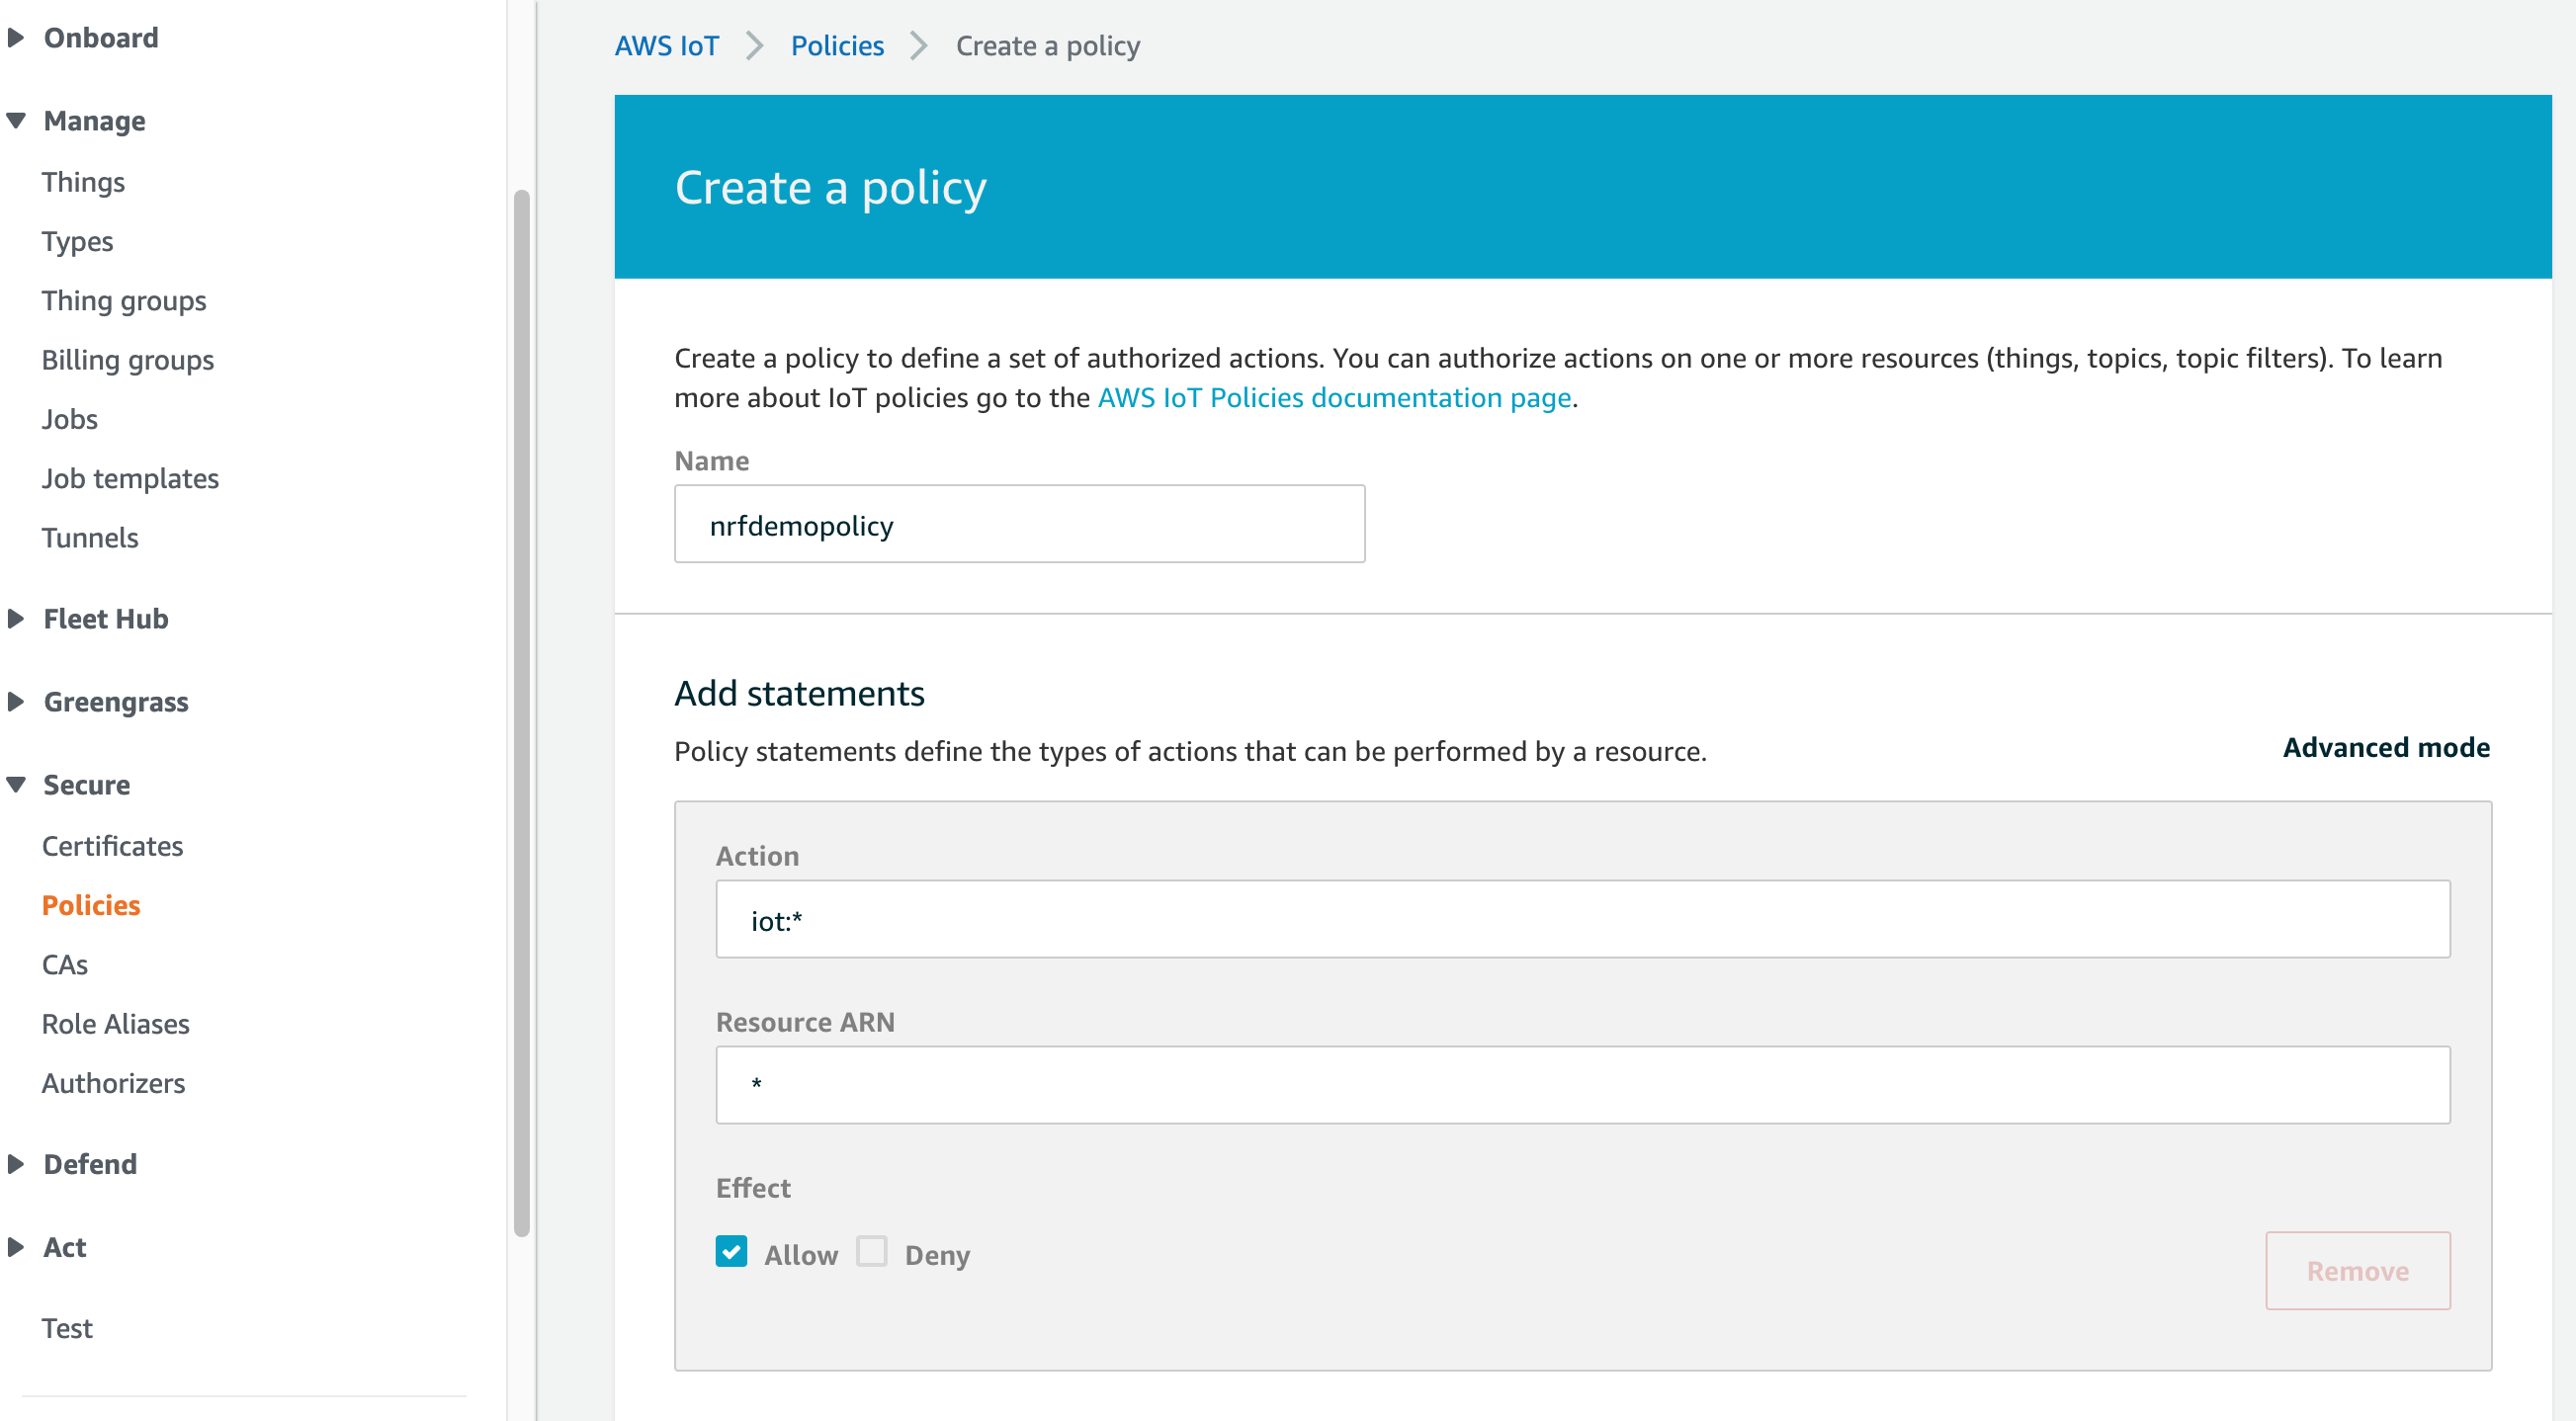2576x1421 pixels.
Task: Click the policy Name field showing nrfdemopolicy
Action: 1019,523
